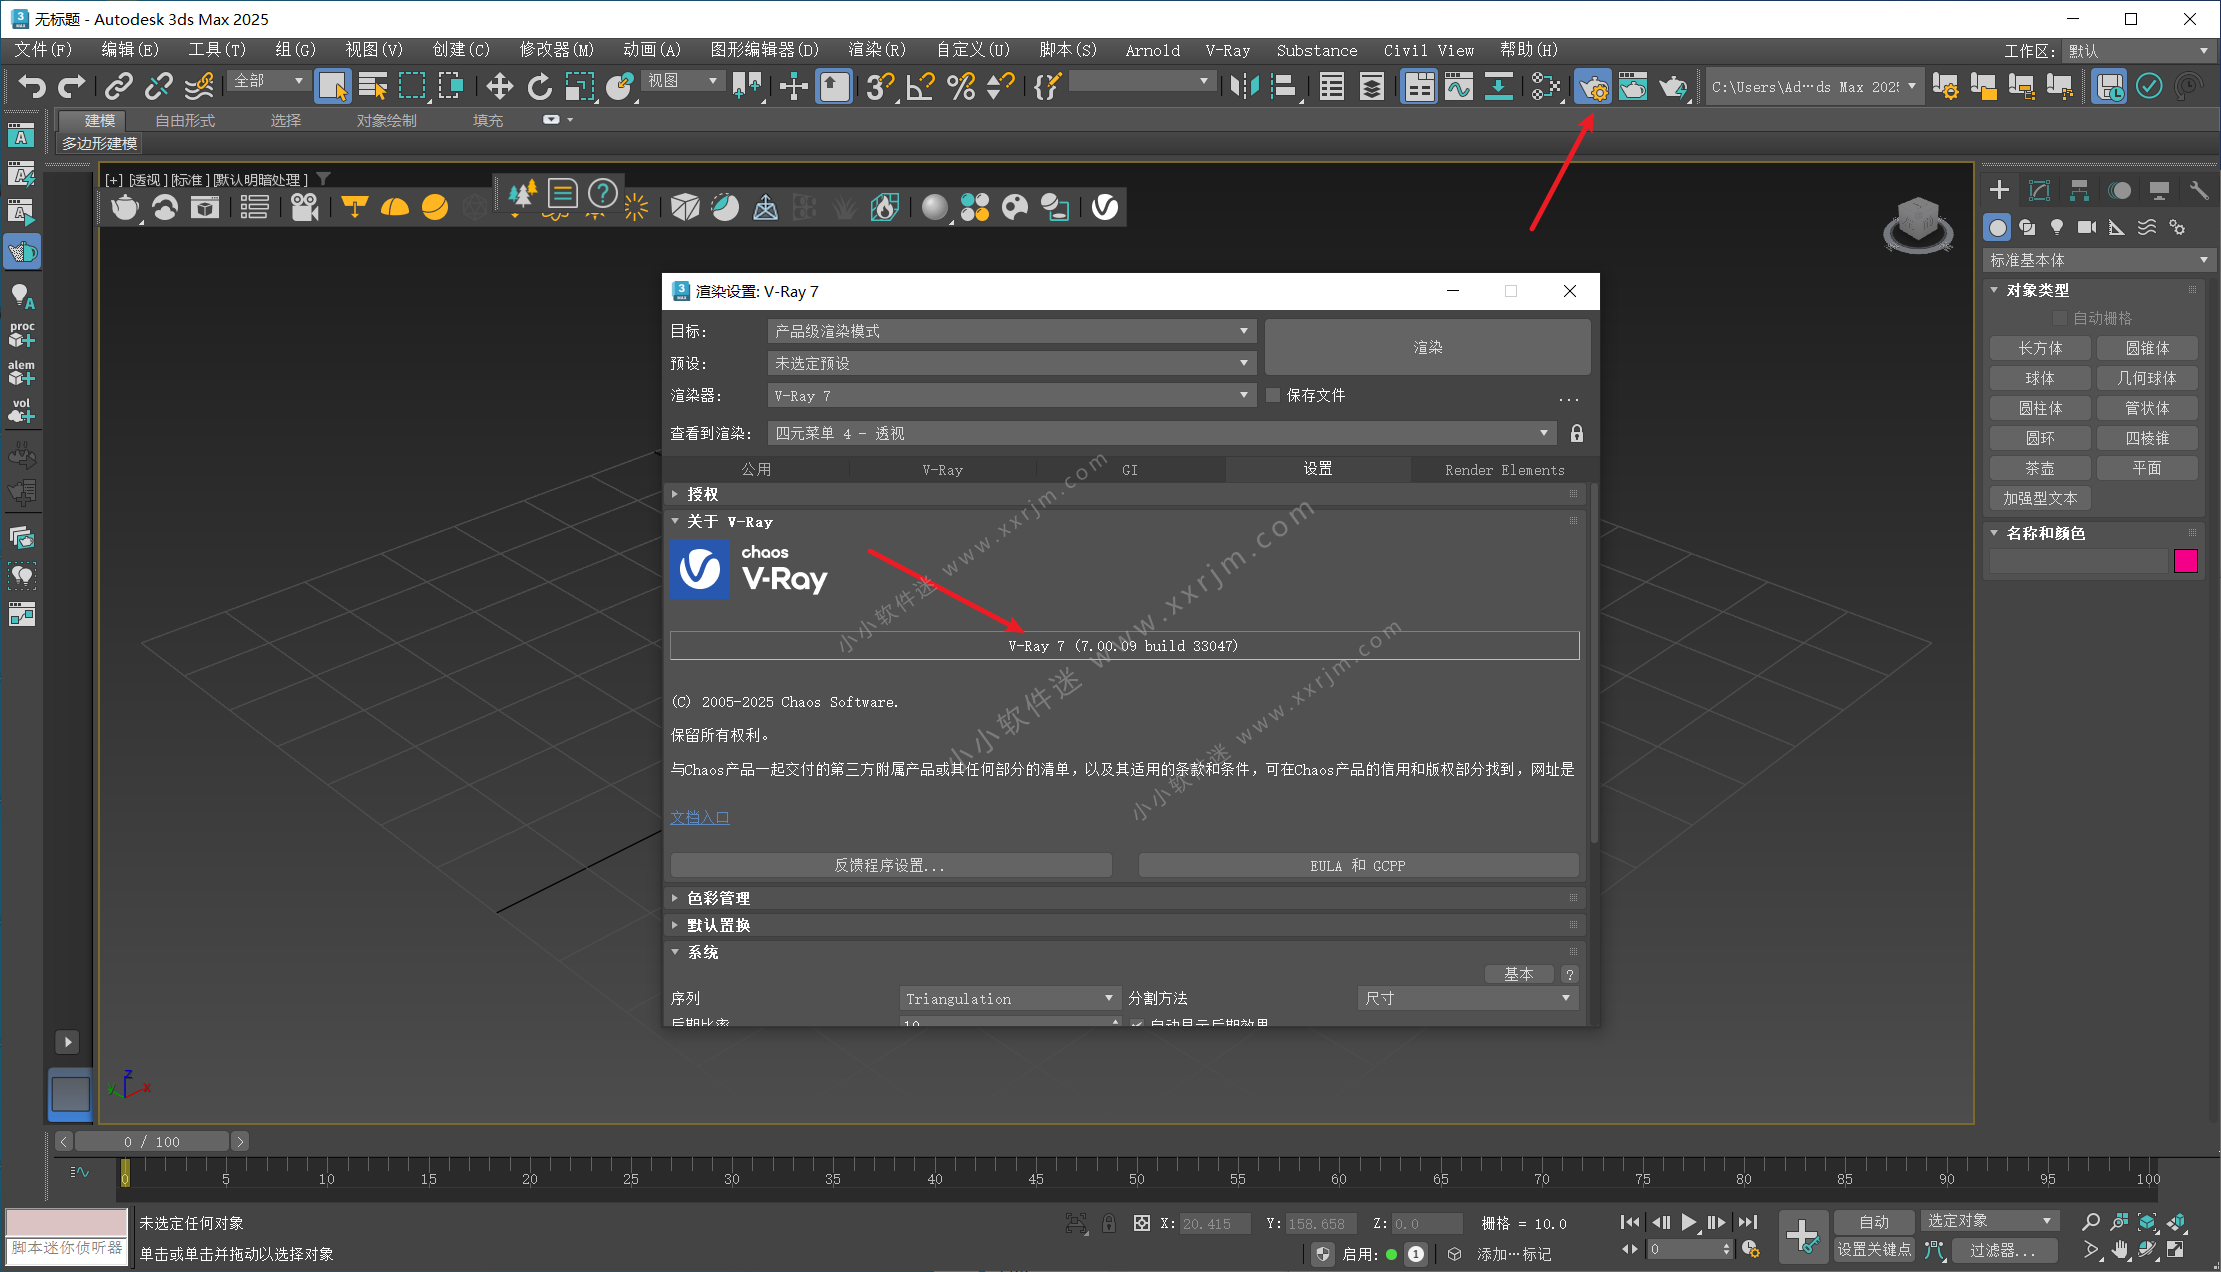
Task: Click the time slider 0 / 100
Action: (152, 1141)
